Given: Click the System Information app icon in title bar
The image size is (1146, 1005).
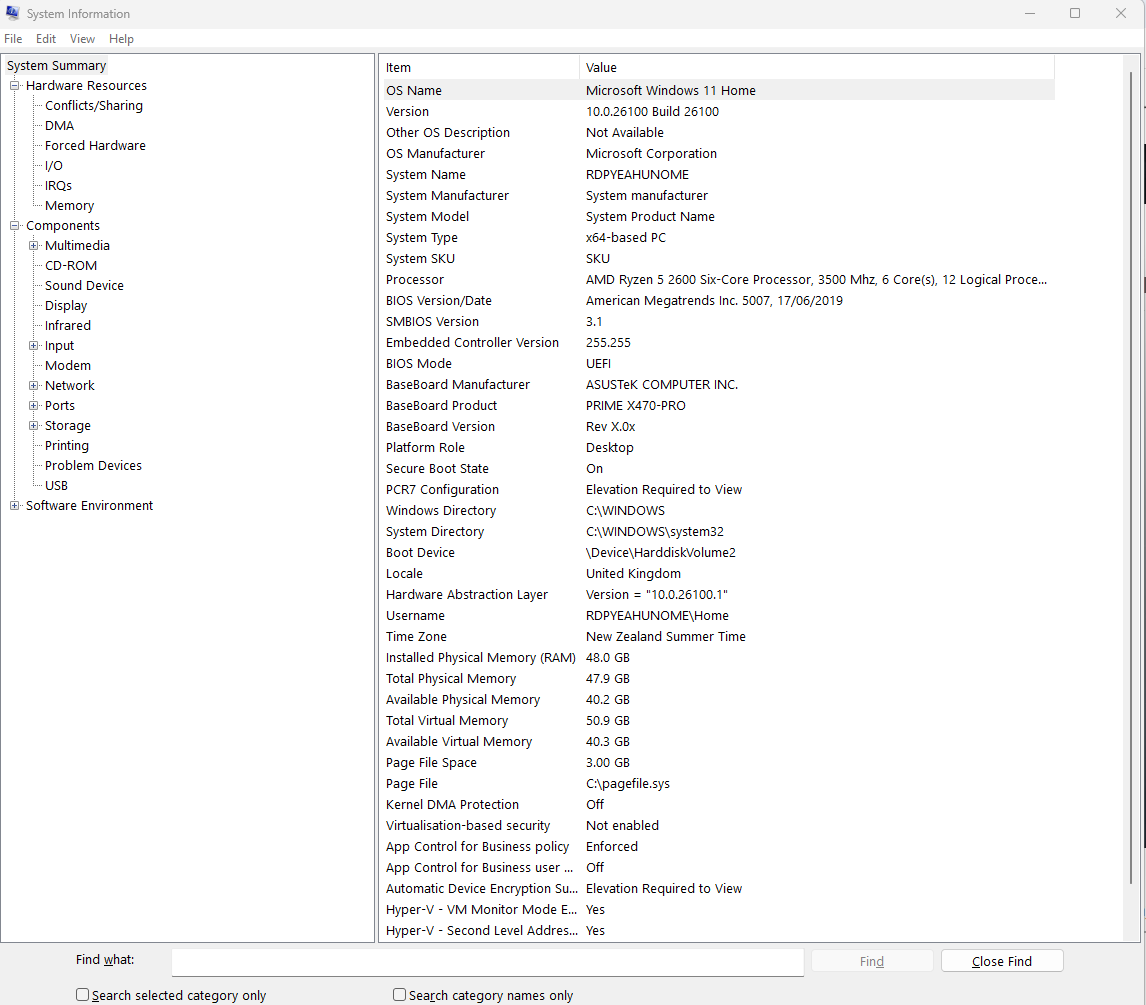Looking at the screenshot, I should click(13, 14).
